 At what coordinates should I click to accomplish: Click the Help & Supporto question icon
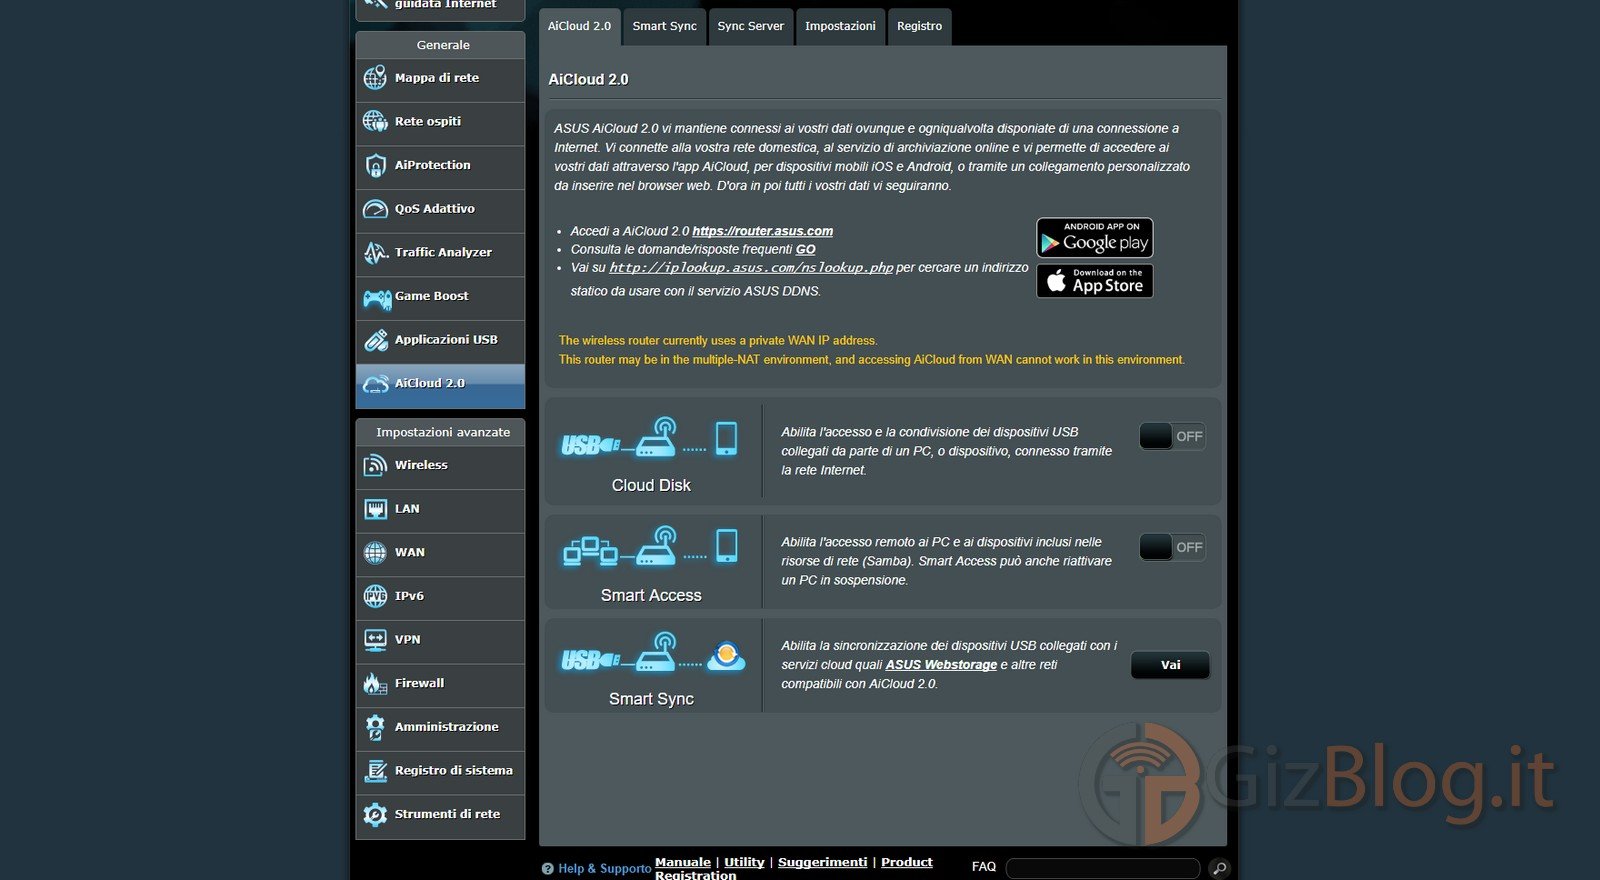click(x=547, y=869)
